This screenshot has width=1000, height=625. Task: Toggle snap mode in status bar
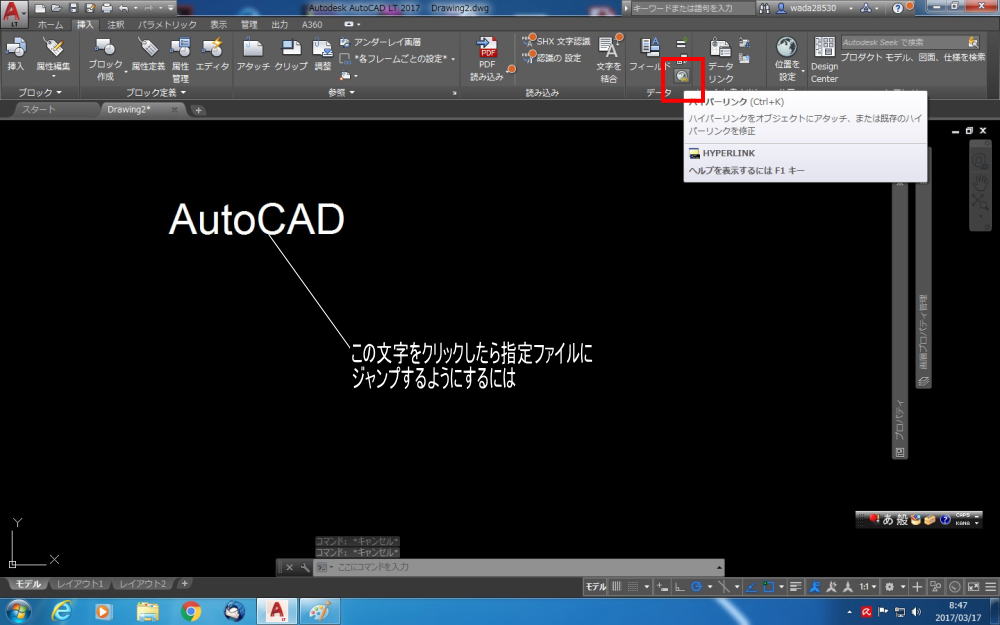(x=633, y=587)
